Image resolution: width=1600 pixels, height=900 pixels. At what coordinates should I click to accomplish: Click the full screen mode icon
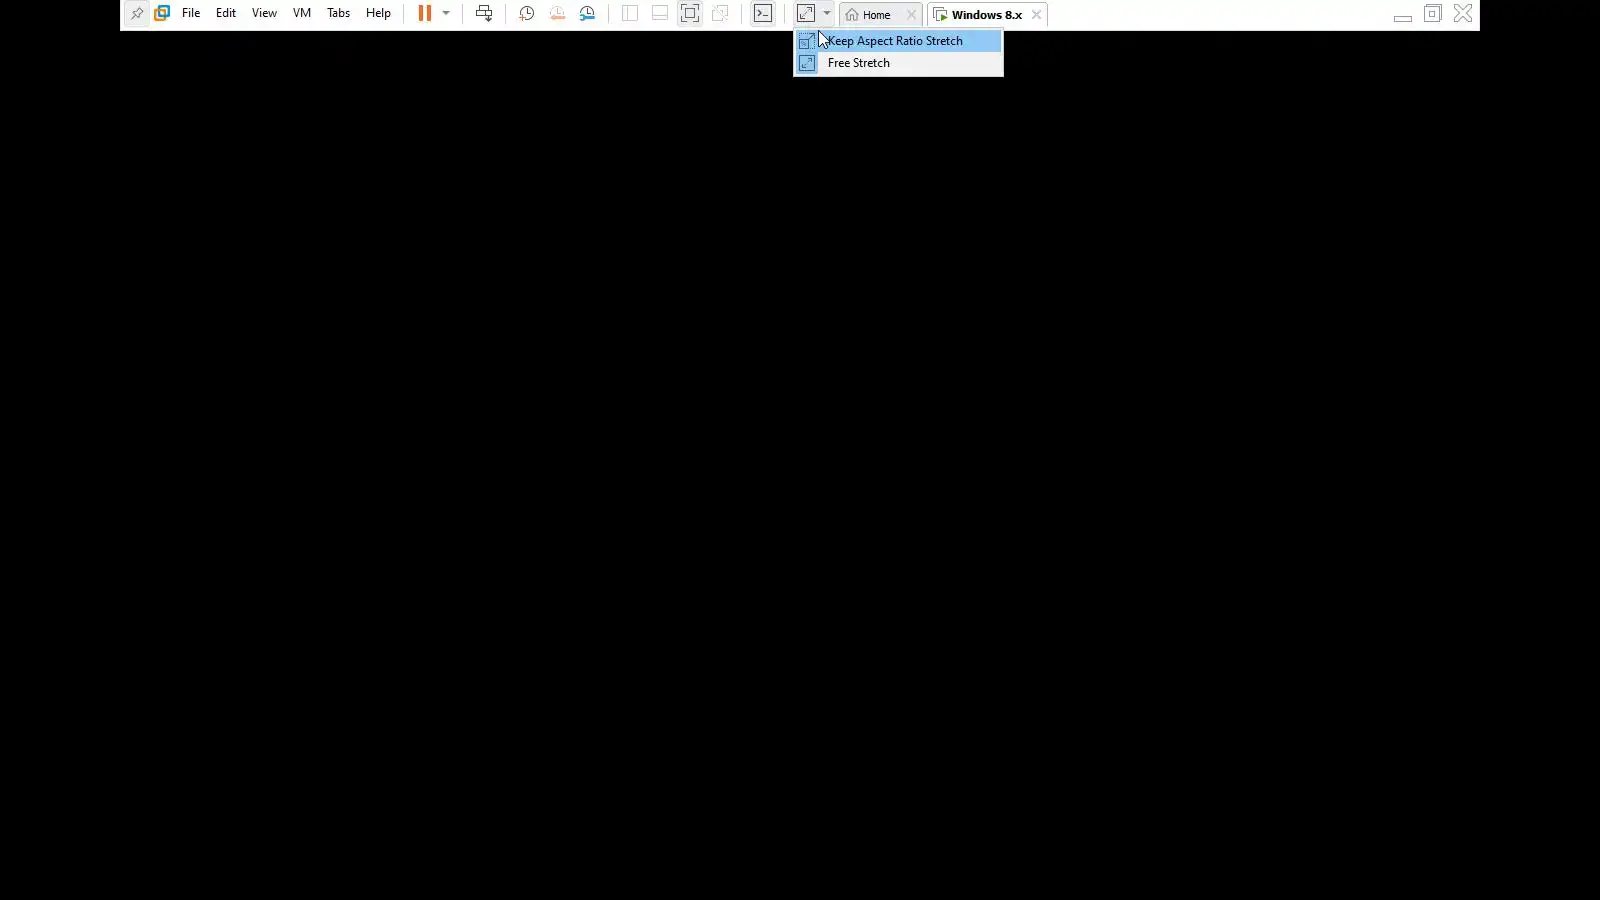coord(690,14)
